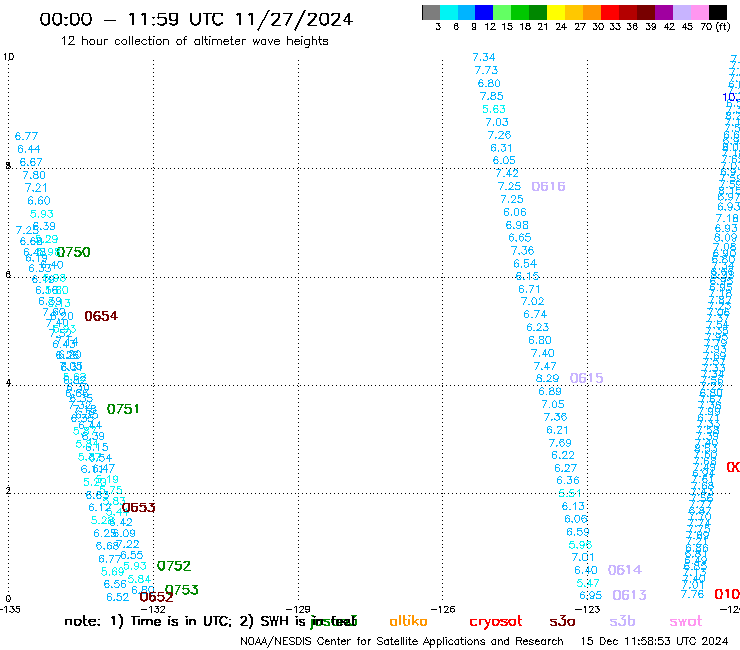Click the lavender swatch above the 45 label
Screen dimensions: 740x650
coord(681,12)
